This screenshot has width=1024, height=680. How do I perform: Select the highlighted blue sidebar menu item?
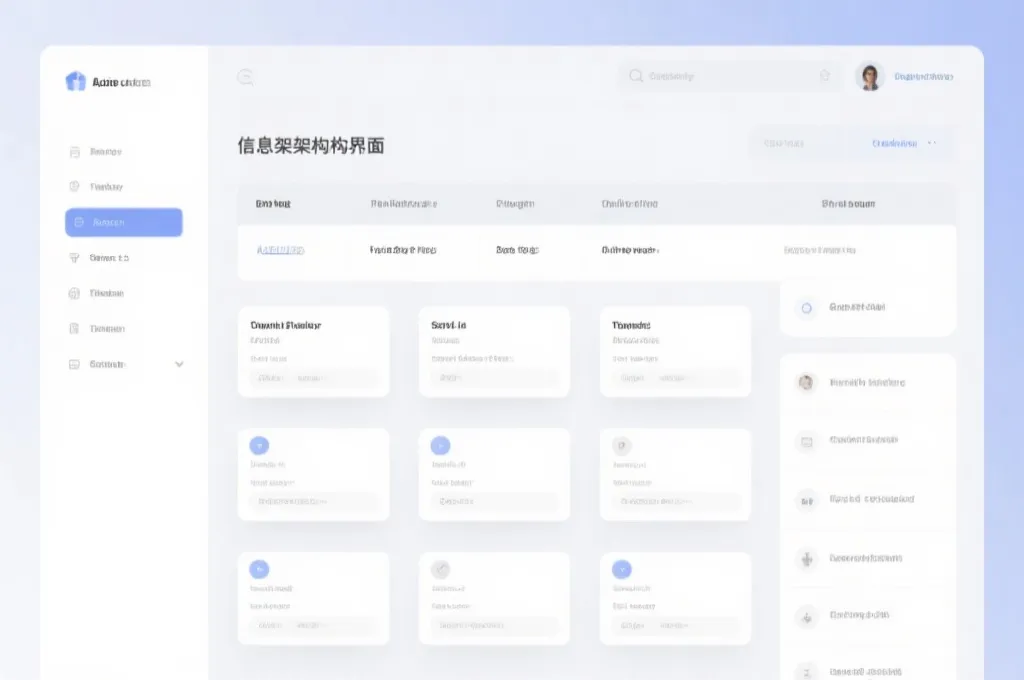pyautogui.click(x=124, y=222)
